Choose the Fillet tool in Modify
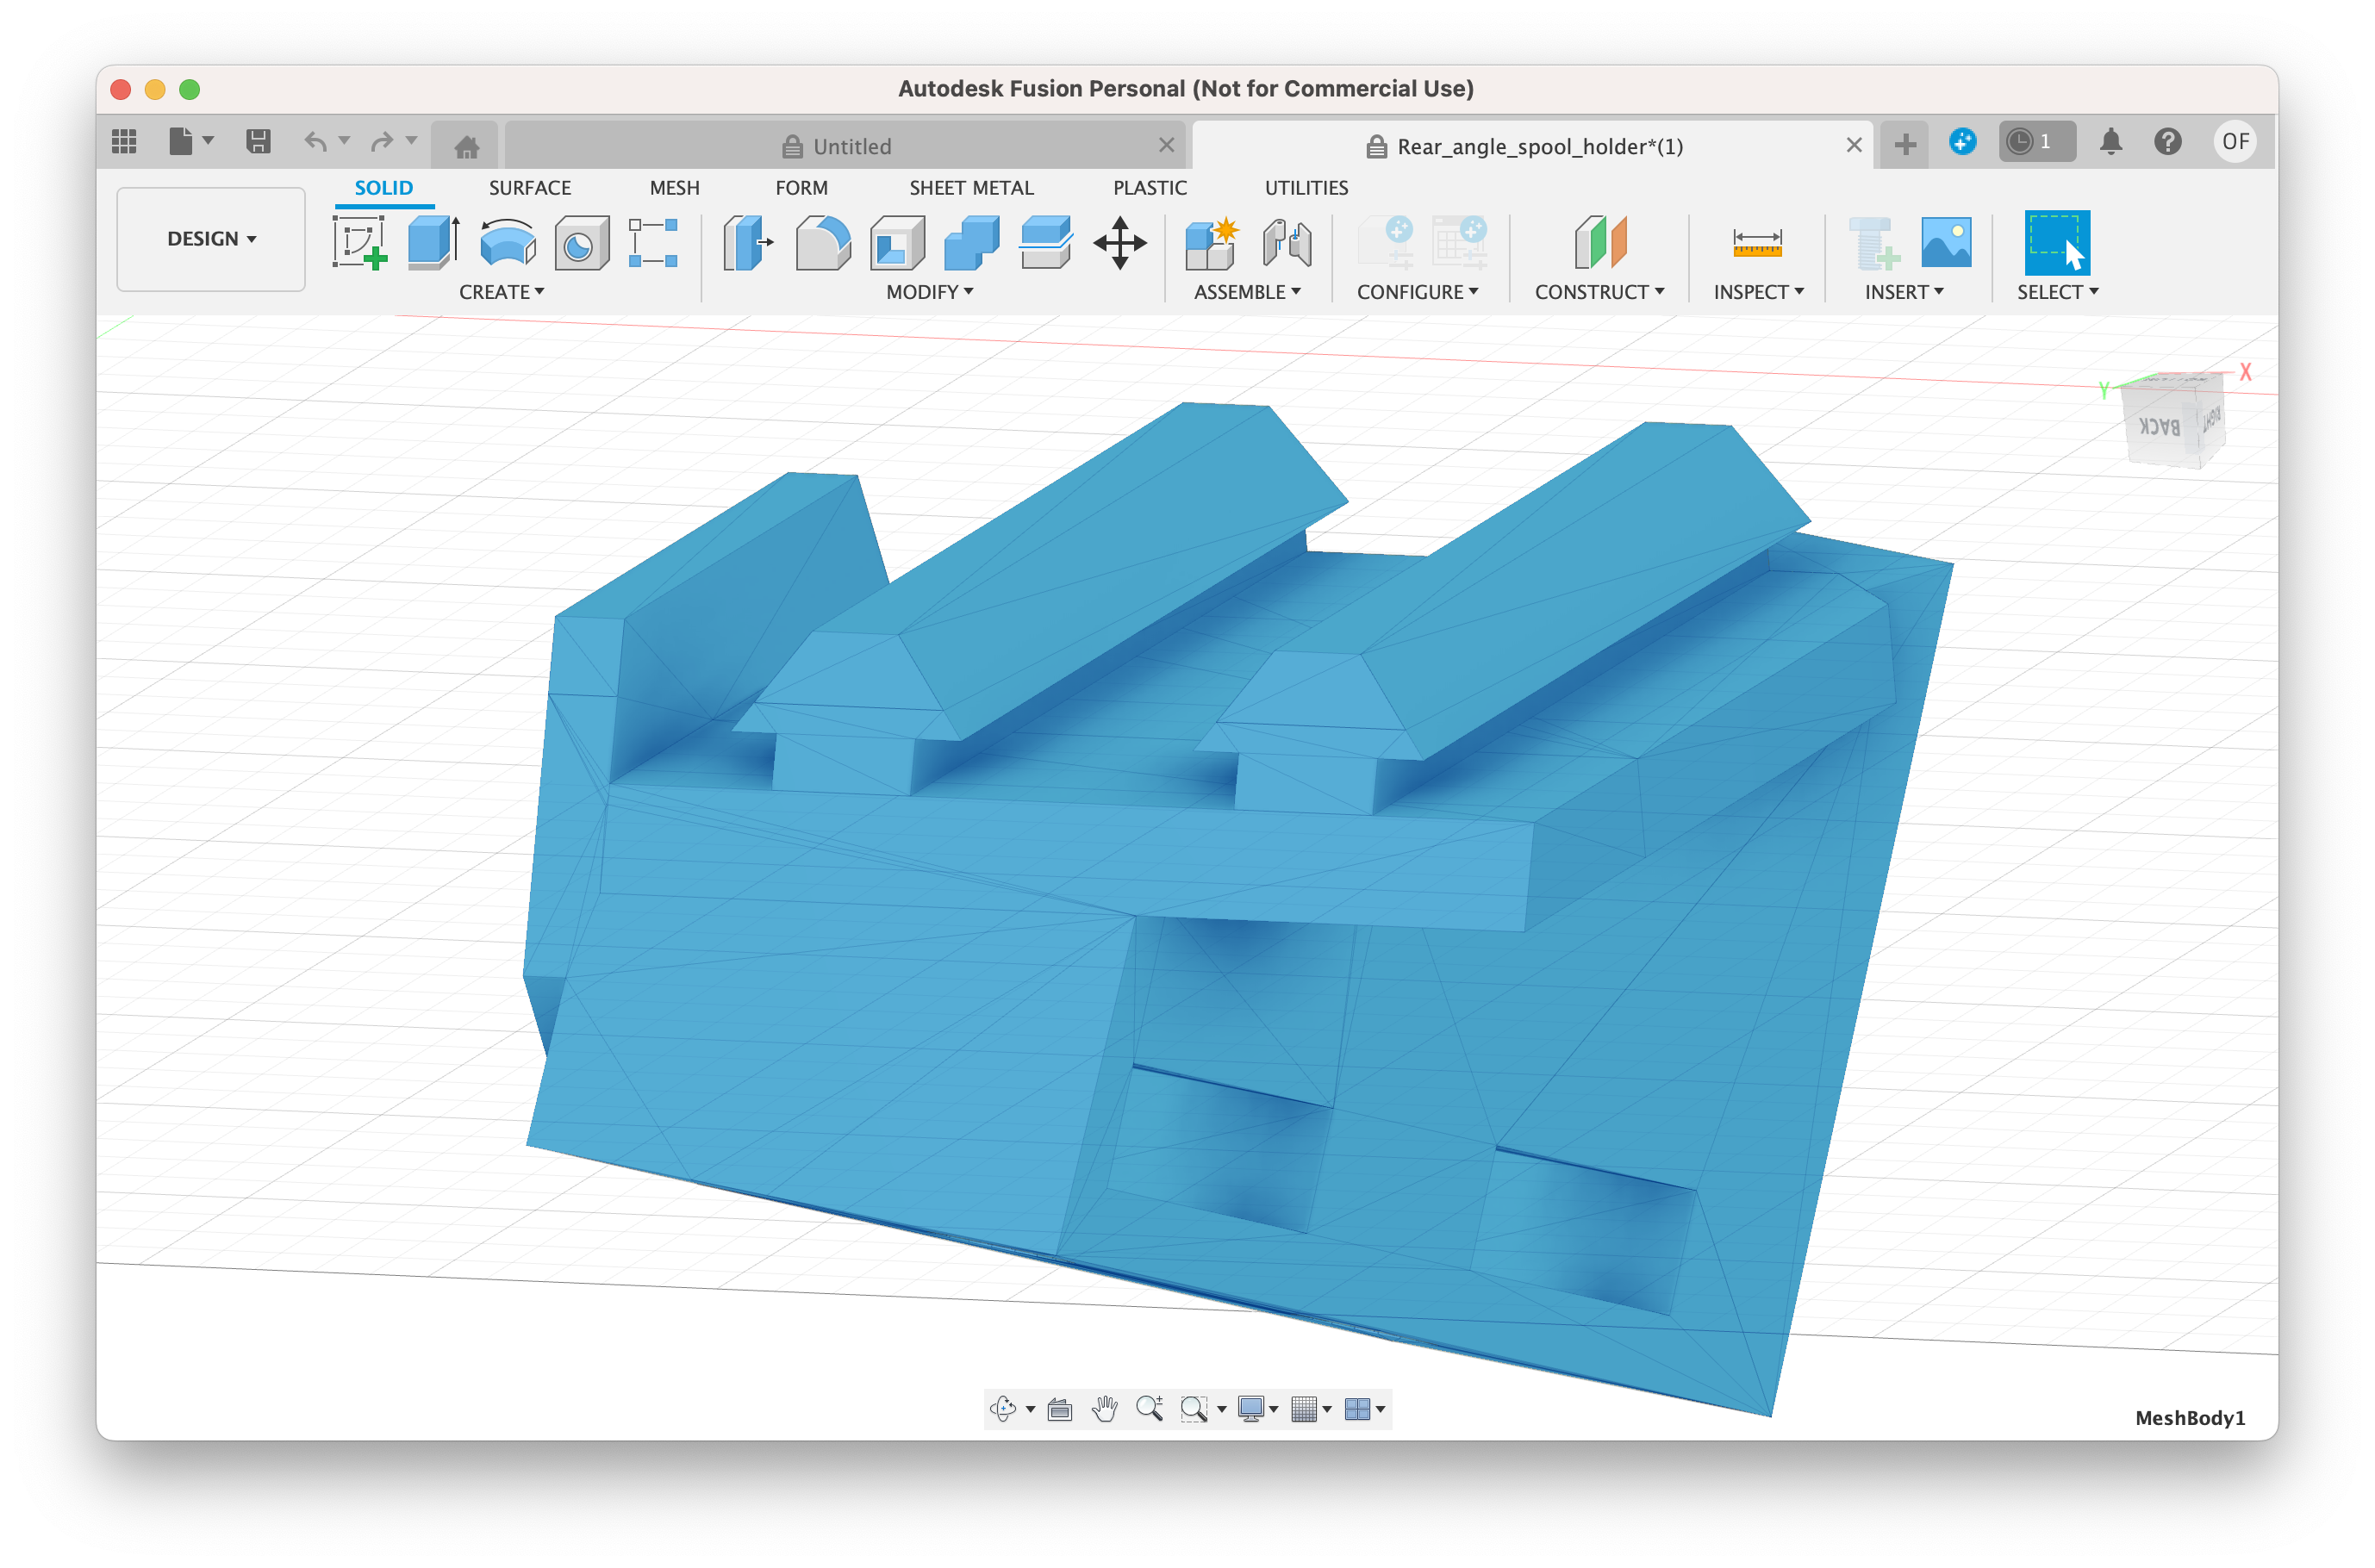 pyautogui.click(x=822, y=243)
